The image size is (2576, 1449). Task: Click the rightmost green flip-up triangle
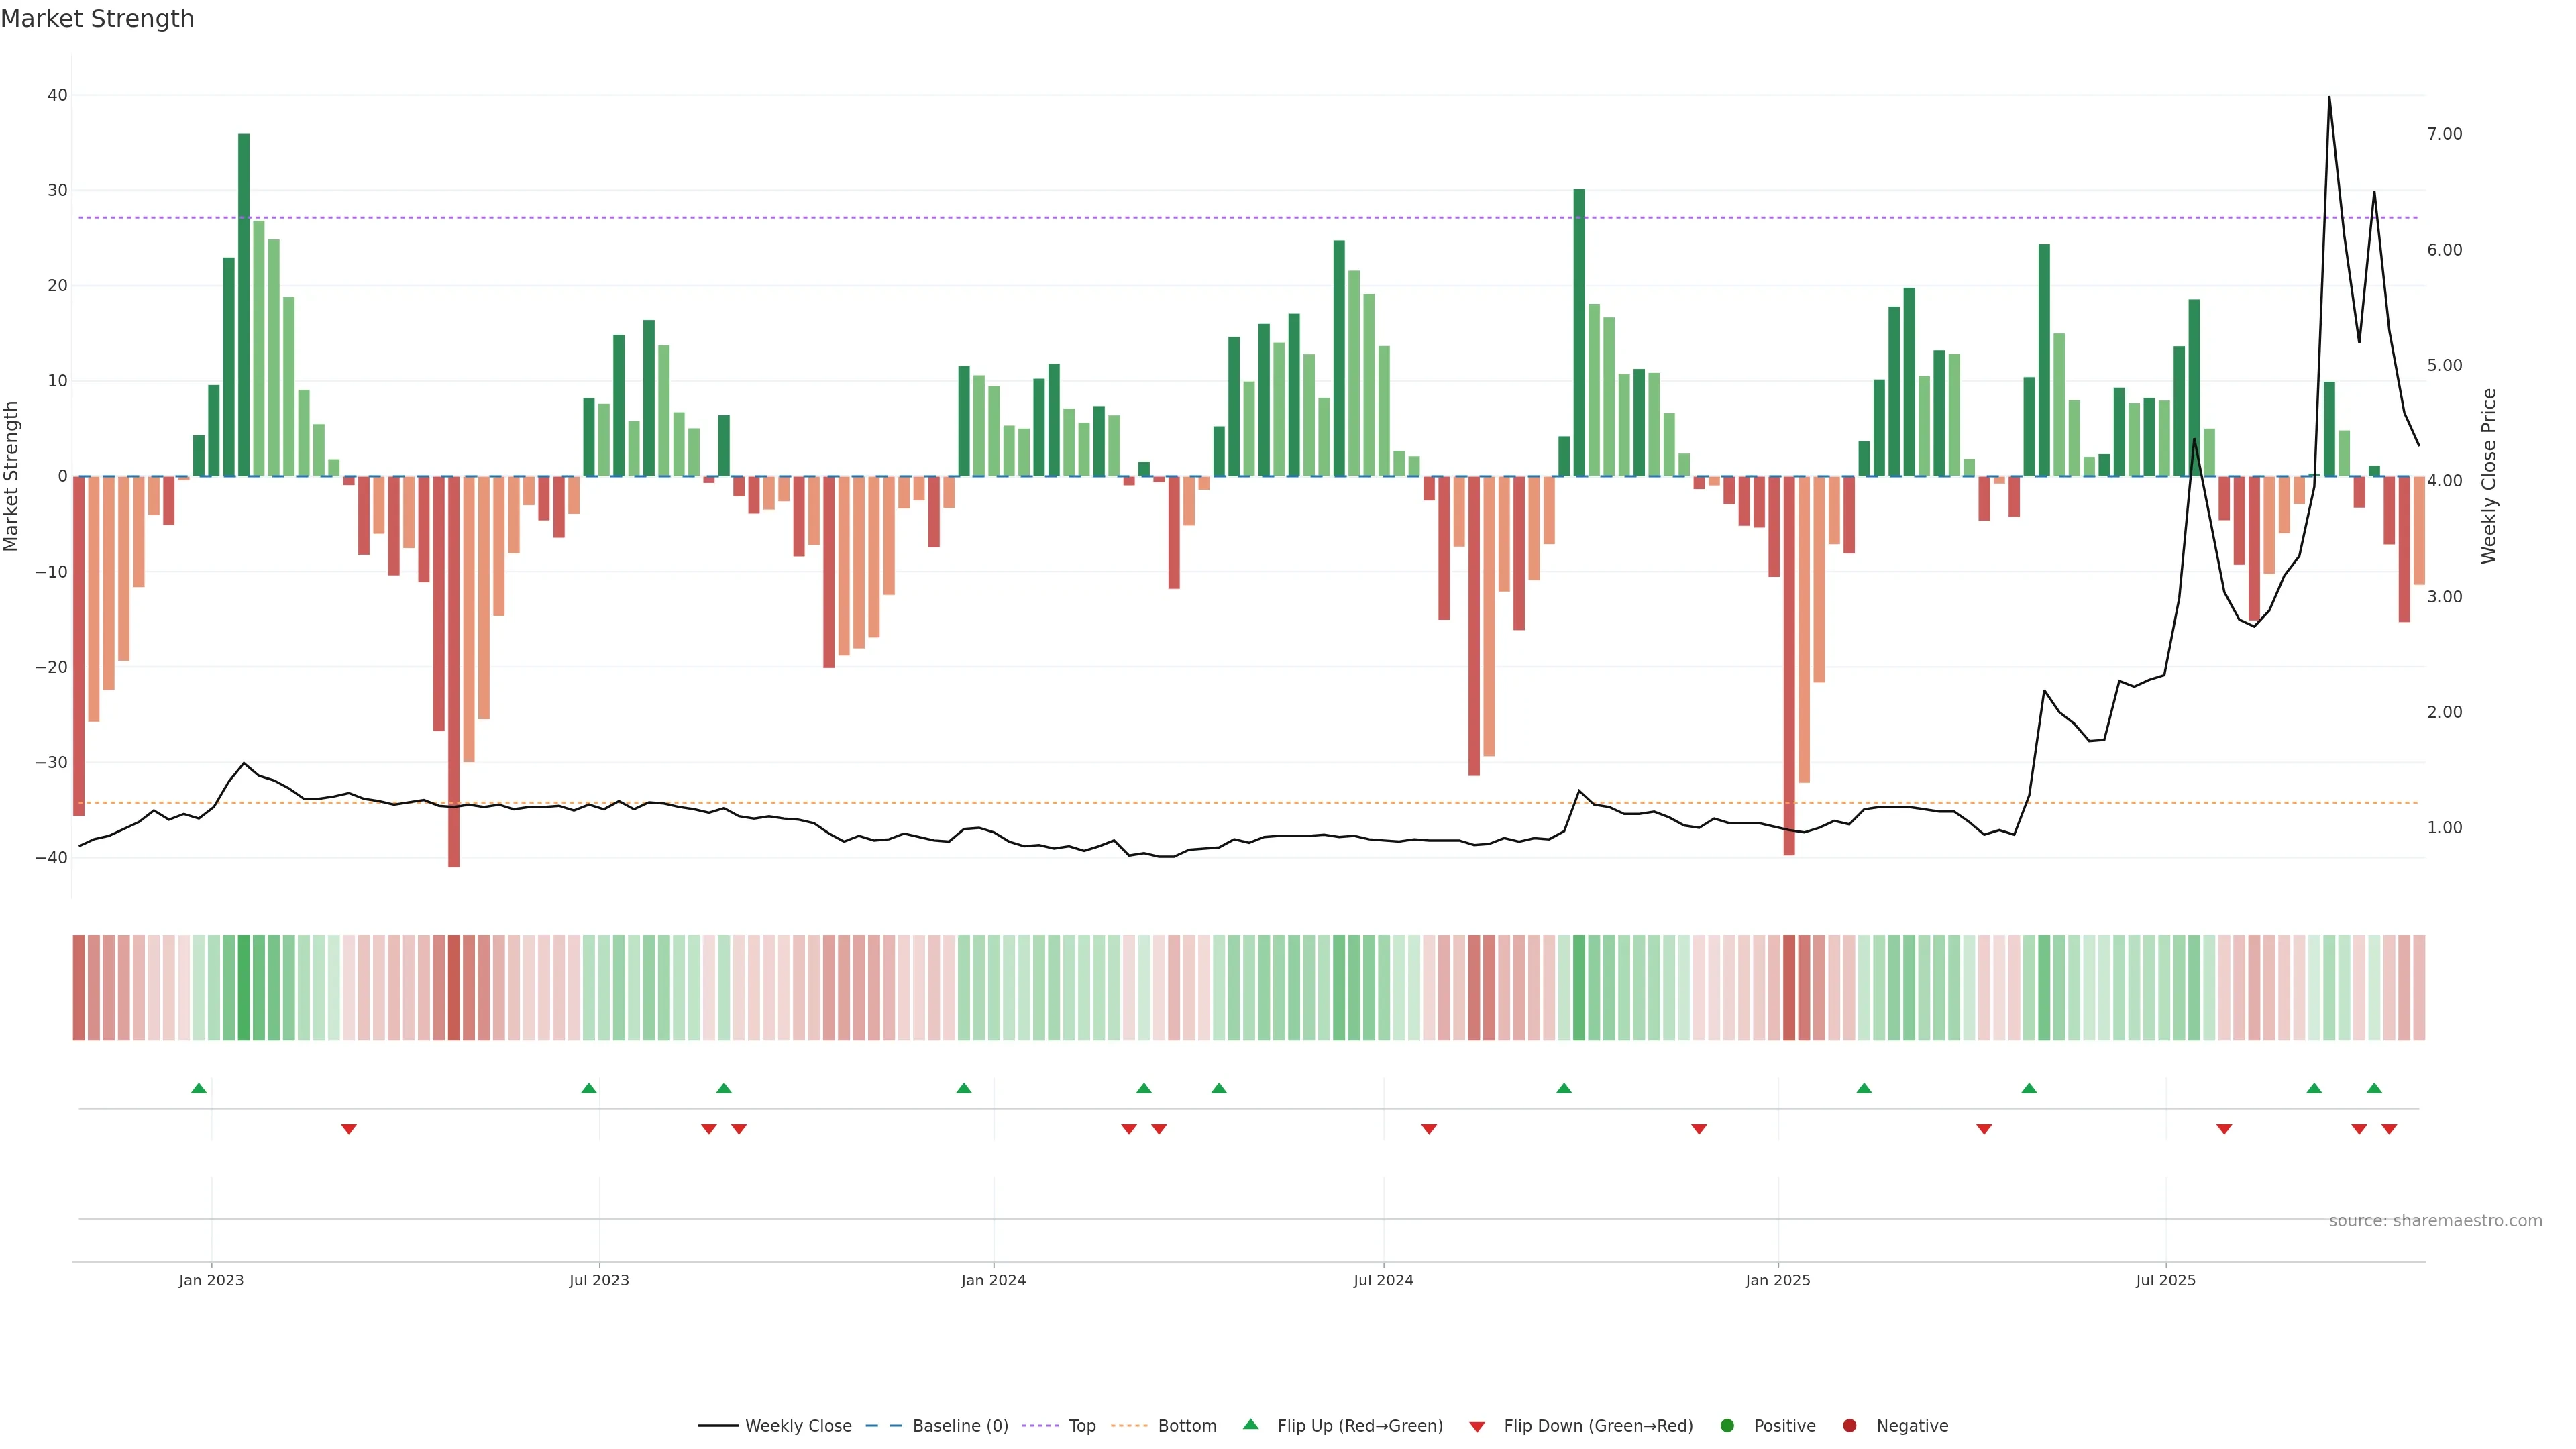2374,1088
